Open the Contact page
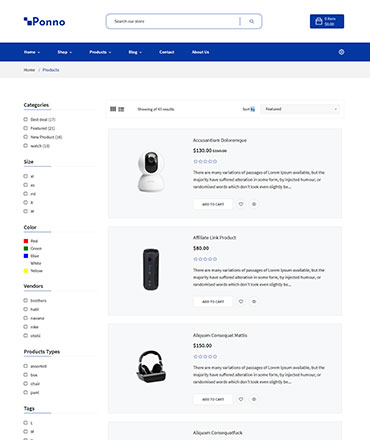Image resolution: width=370 pixels, height=440 pixels. pyautogui.click(x=167, y=52)
